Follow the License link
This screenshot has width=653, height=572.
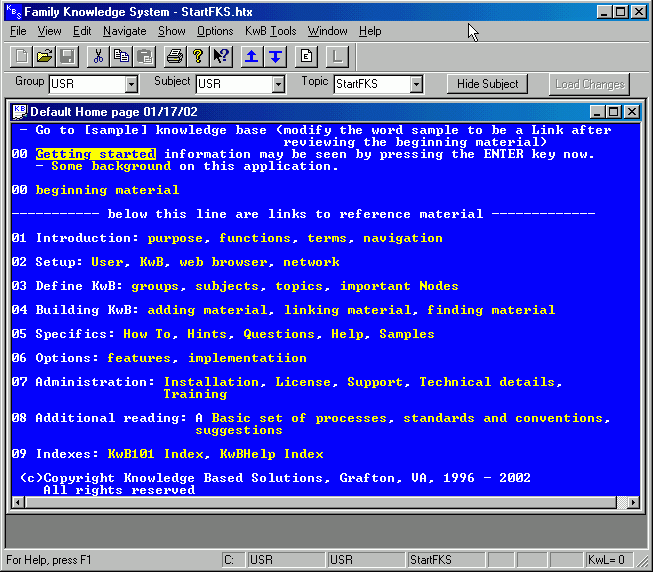pos(303,382)
